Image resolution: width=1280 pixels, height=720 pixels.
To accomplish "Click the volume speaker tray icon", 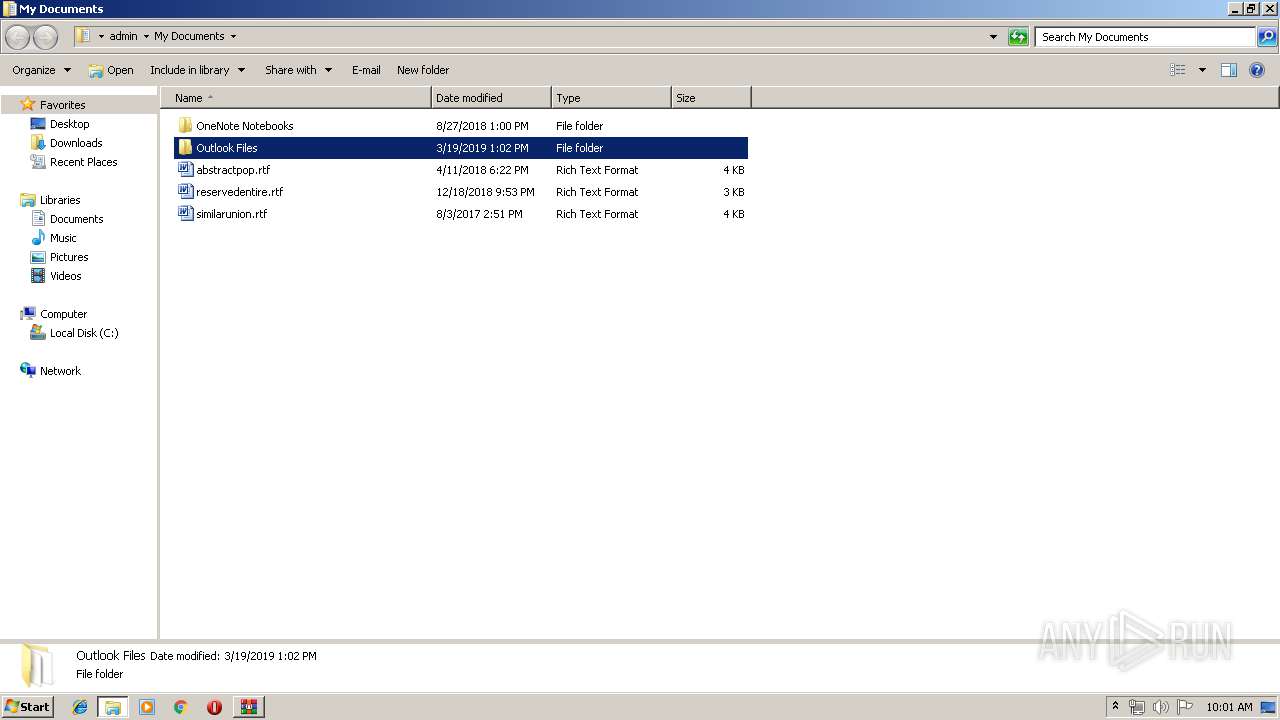I will coord(1161,707).
